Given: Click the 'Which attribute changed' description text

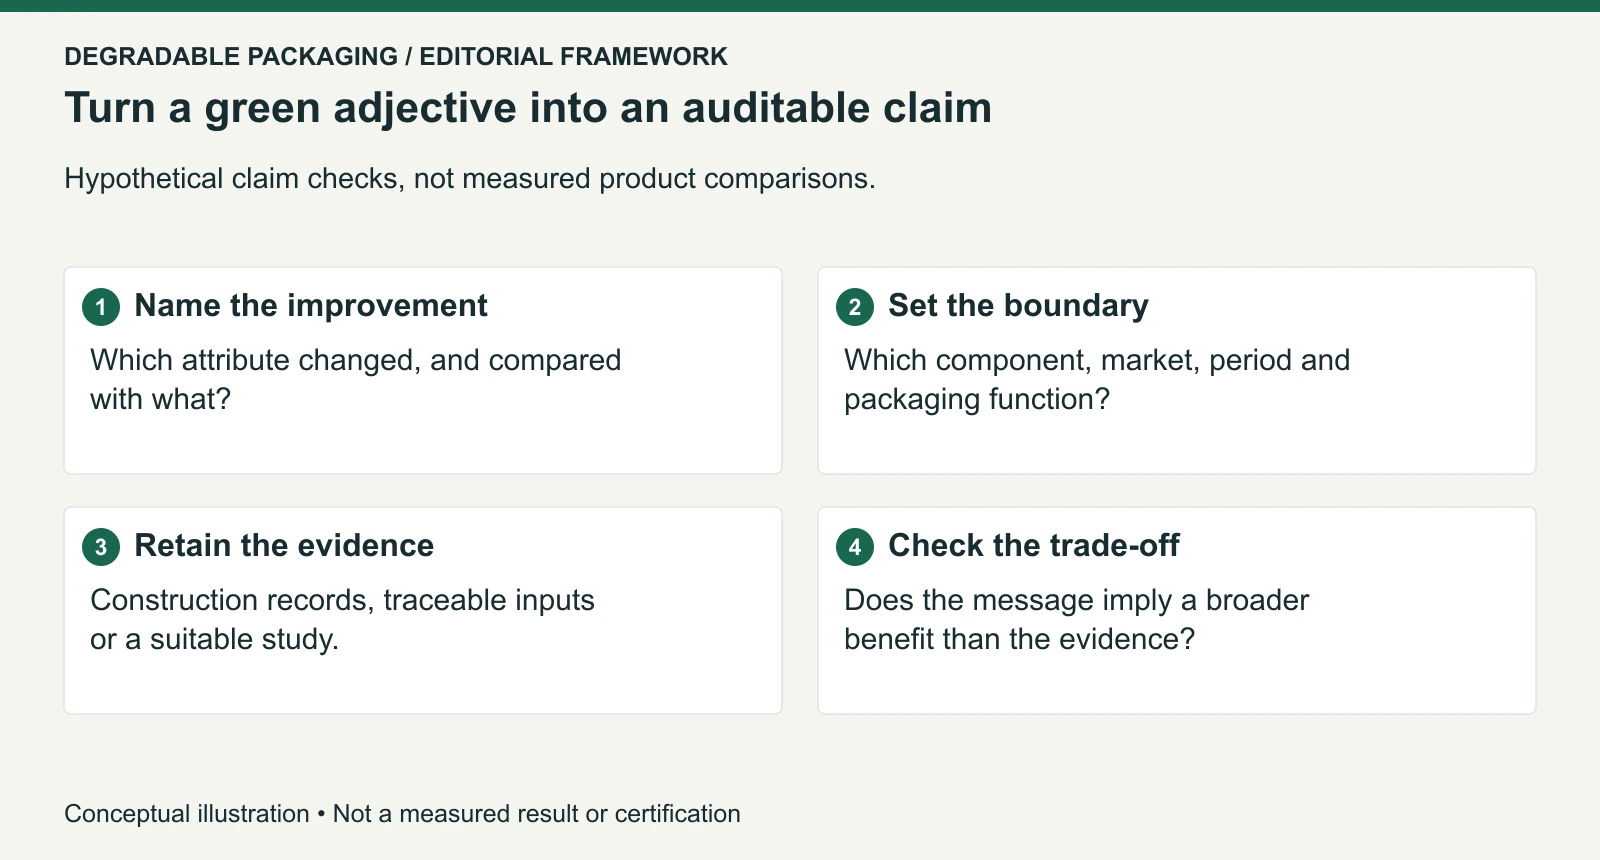Looking at the screenshot, I should click(356, 379).
